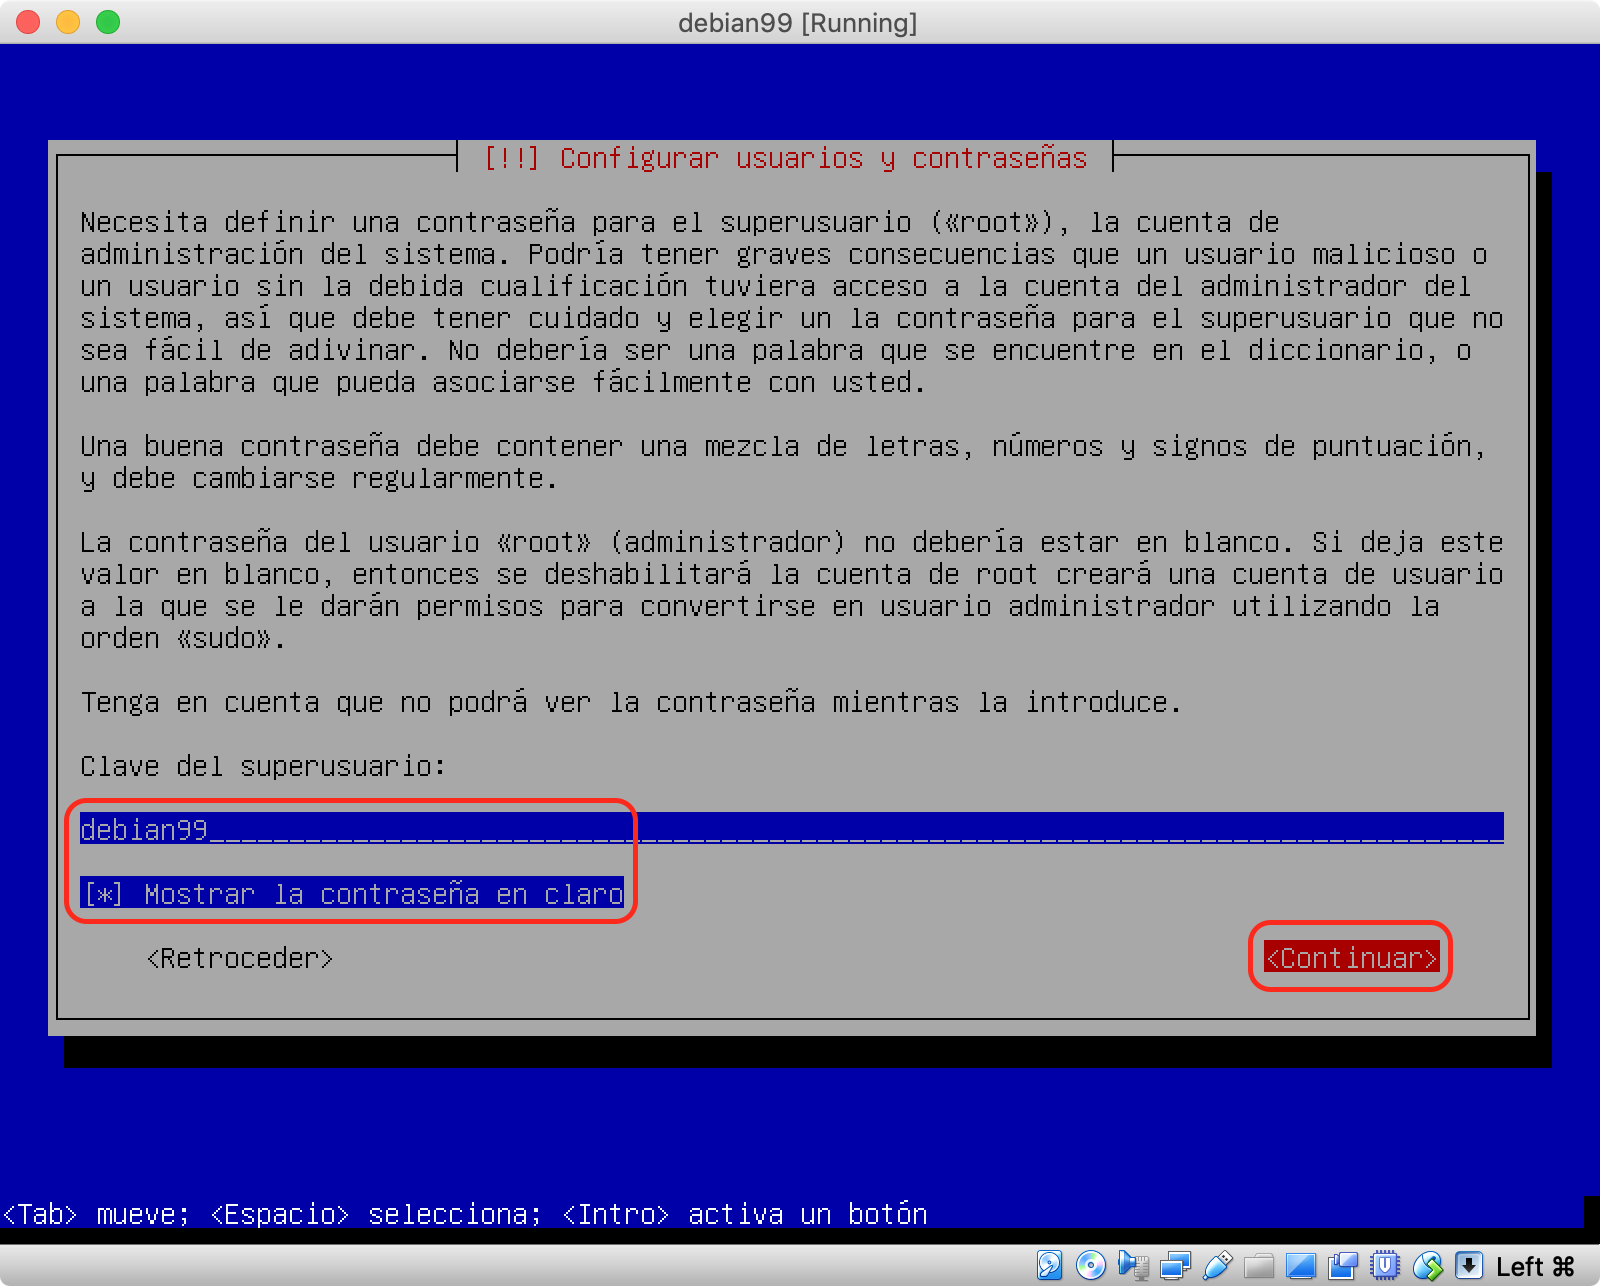Viewport: 1600px width, 1286px height.
Task: Focus the superuser password field containing debian99
Action: 792,829
